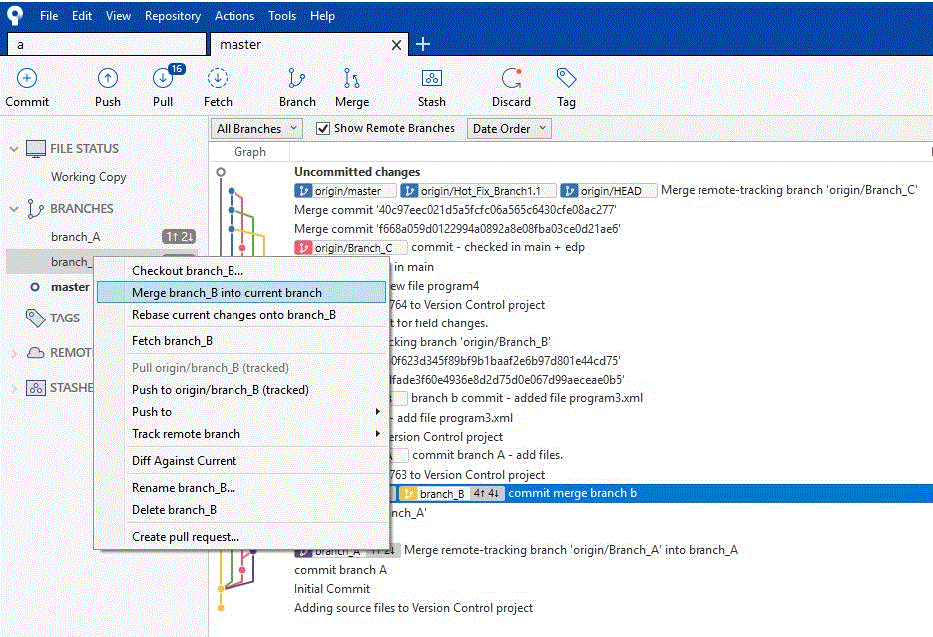933x637 pixels.
Task: Click the Discard toolbar icon
Action: (511, 78)
